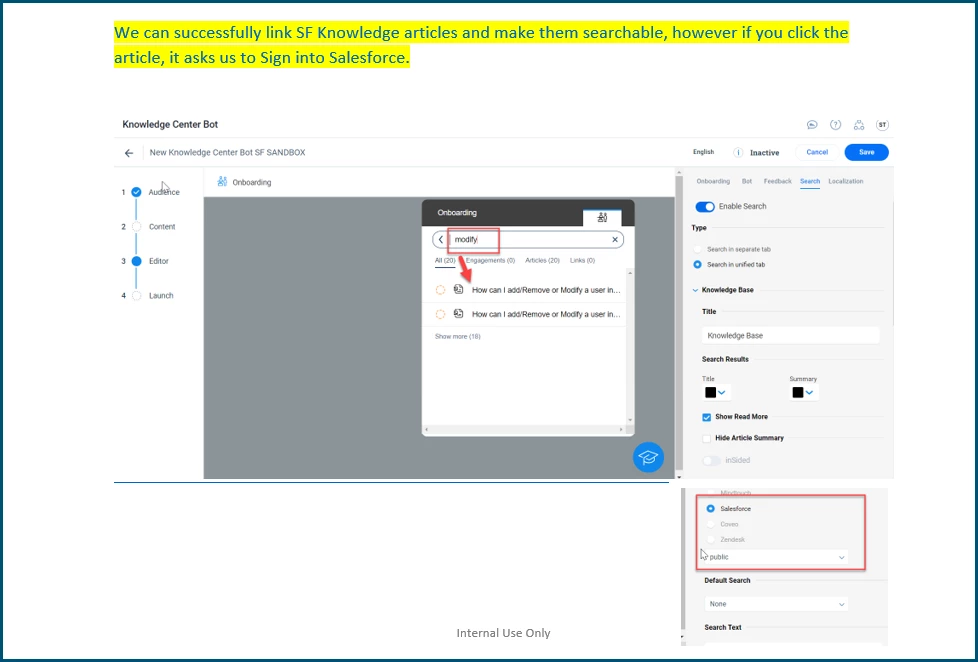Click the Cancel button

click(x=816, y=152)
